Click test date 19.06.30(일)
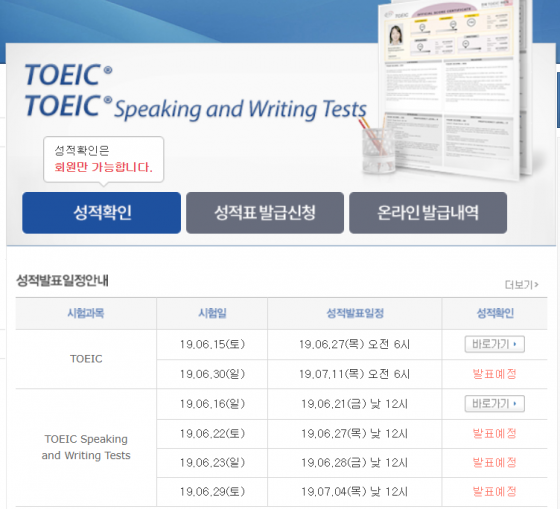 [x=212, y=374]
